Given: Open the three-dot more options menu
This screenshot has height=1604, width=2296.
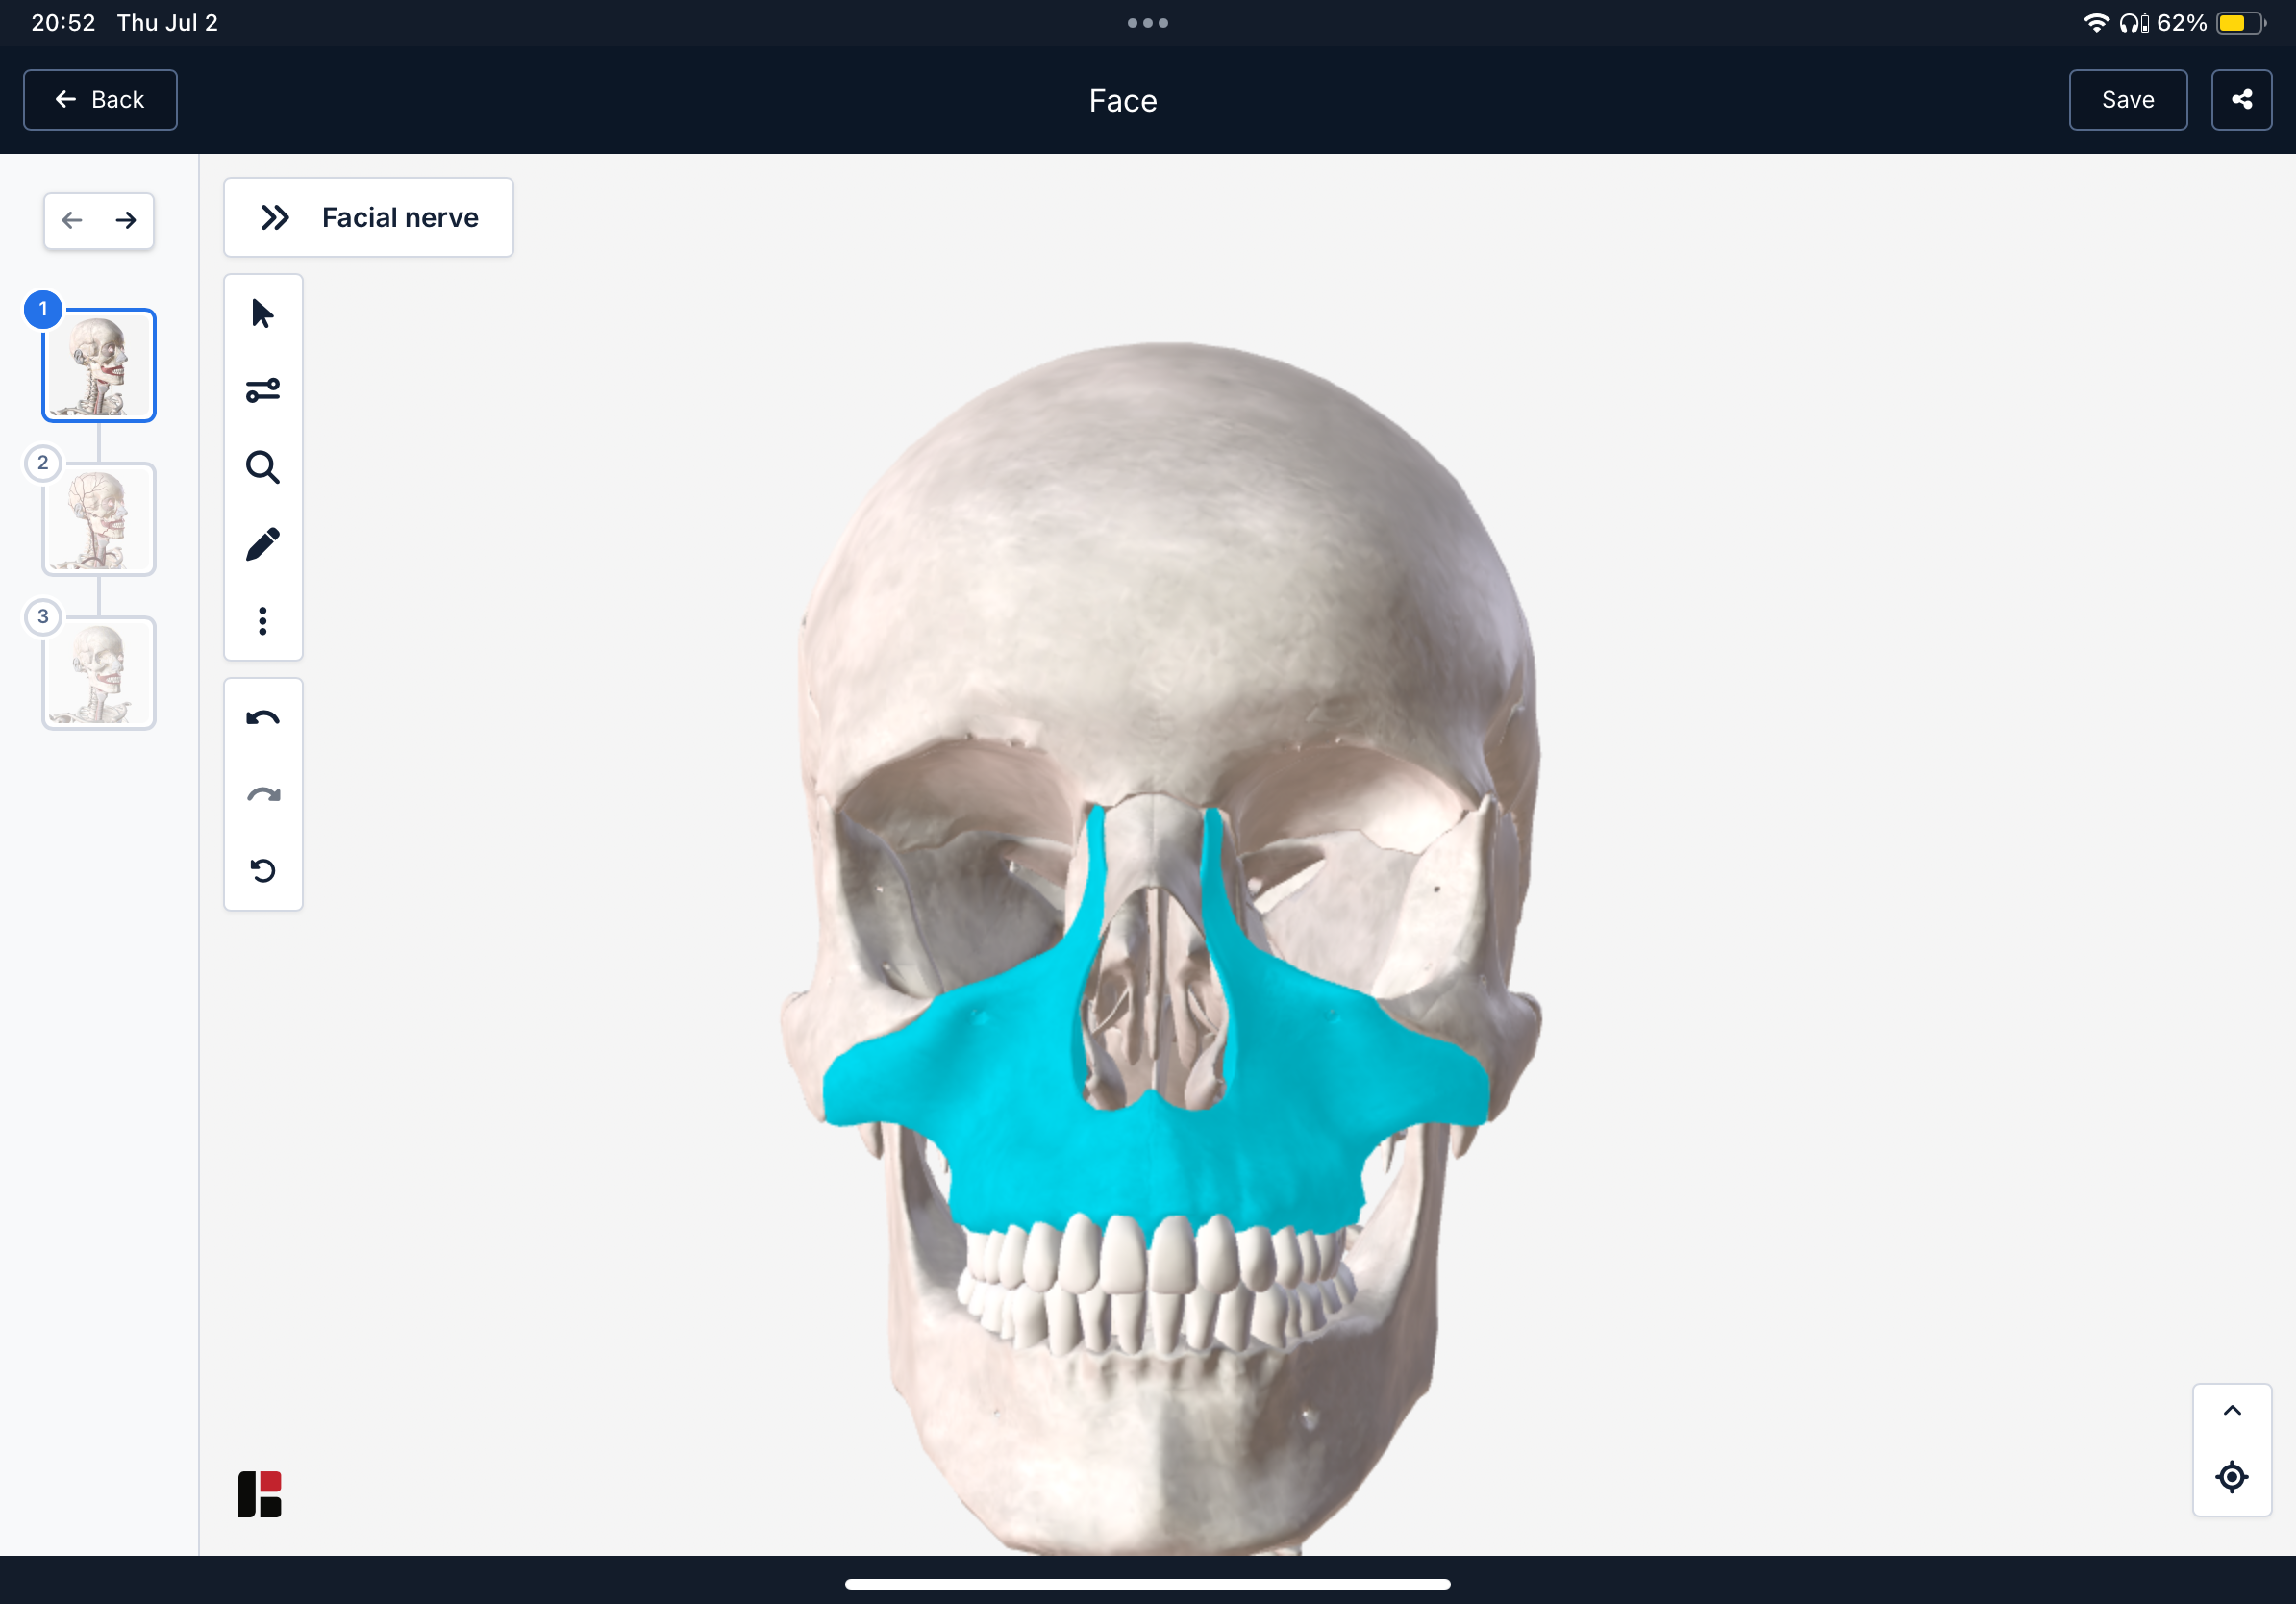Looking at the screenshot, I should pyautogui.click(x=263, y=621).
